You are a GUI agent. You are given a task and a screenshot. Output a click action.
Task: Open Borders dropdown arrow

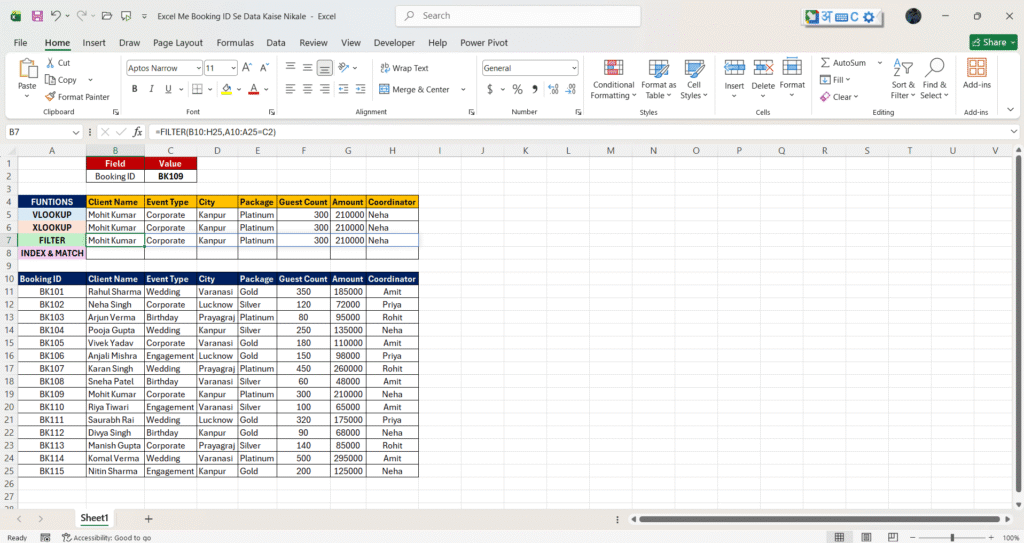pyautogui.click(x=210, y=89)
